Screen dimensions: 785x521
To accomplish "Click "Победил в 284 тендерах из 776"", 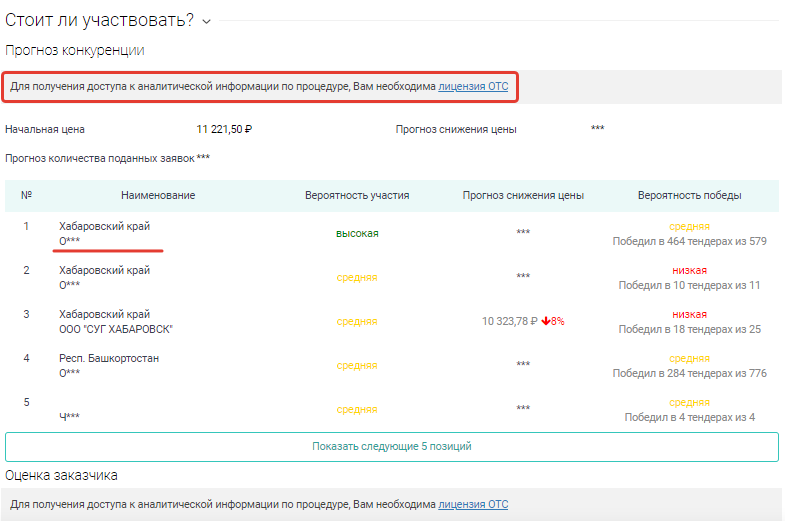I will click(689, 373).
